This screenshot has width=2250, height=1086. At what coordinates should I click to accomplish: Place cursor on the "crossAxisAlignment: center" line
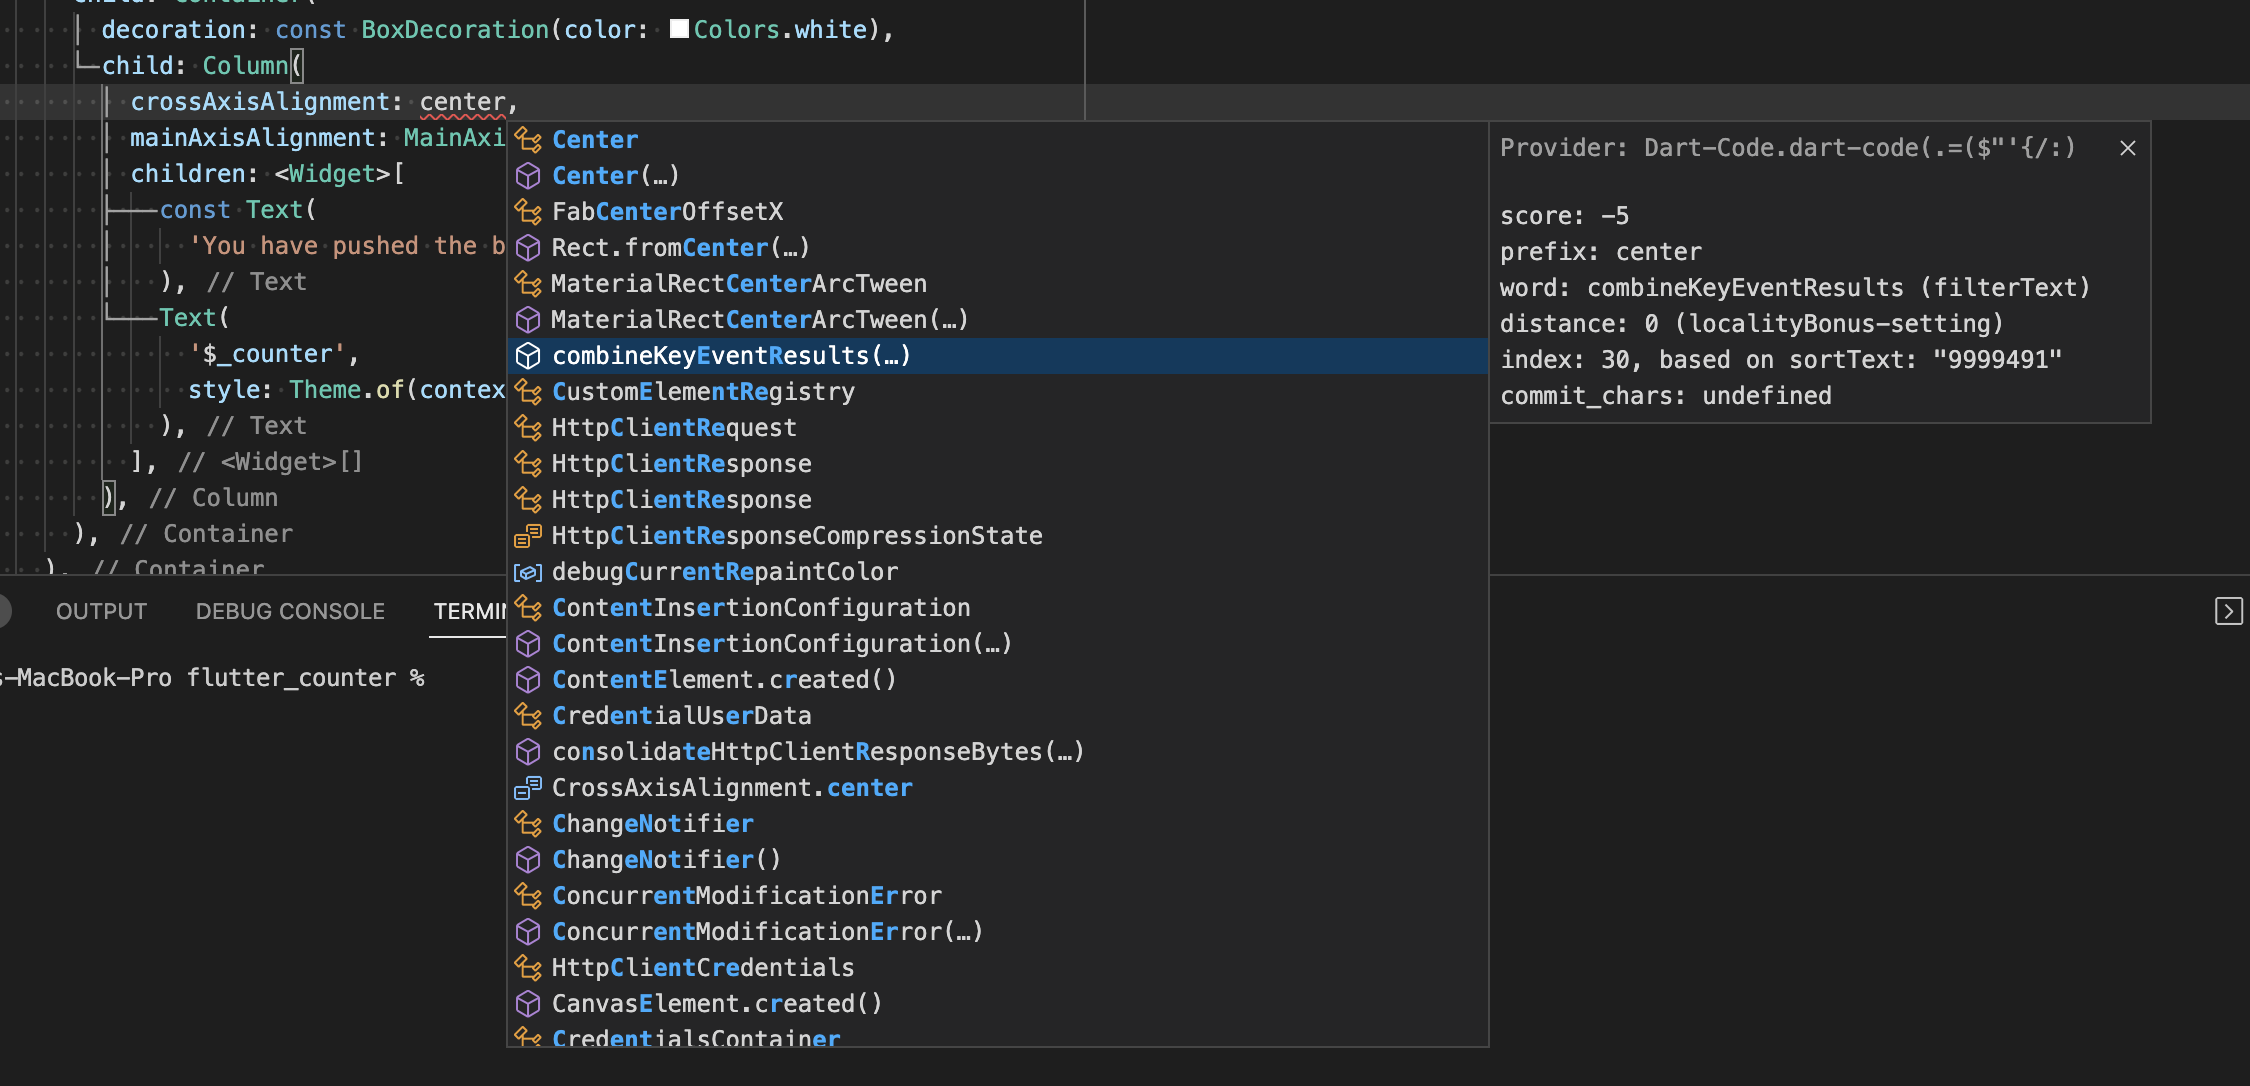[320, 101]
